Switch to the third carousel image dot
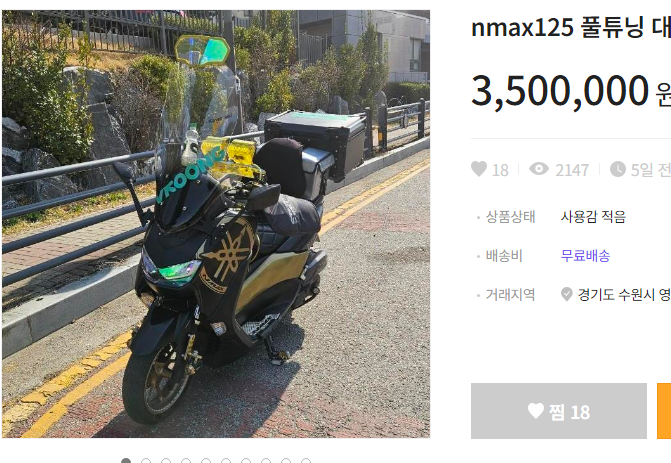This screenshot has width=671, height=463. [166, 461]
